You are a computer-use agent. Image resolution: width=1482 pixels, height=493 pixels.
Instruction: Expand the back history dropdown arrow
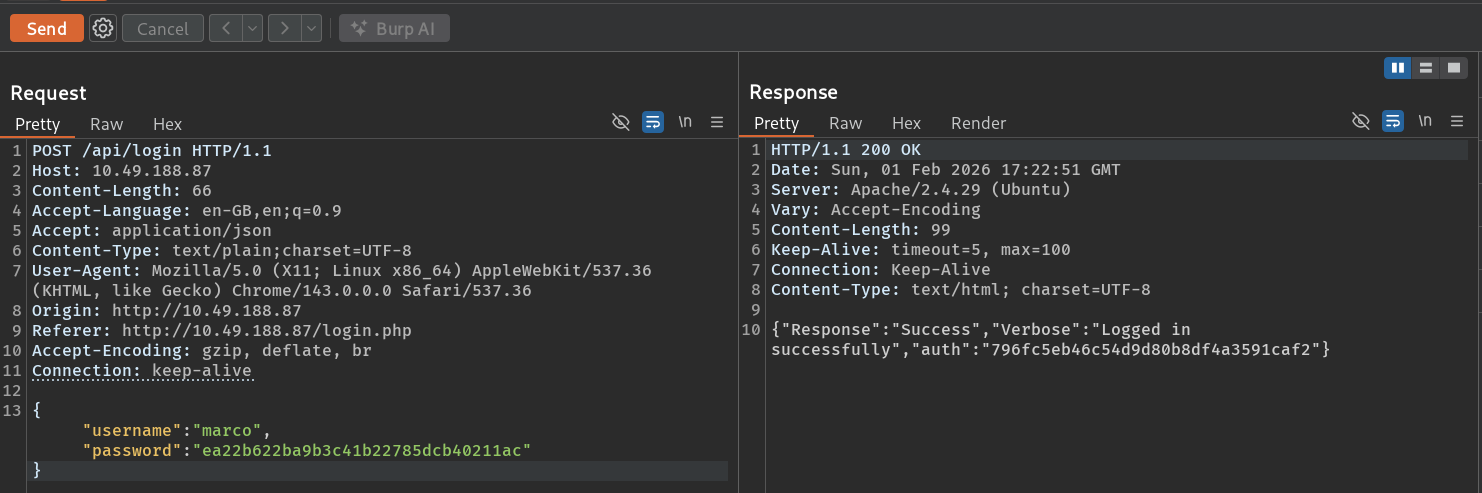[253, 28]
